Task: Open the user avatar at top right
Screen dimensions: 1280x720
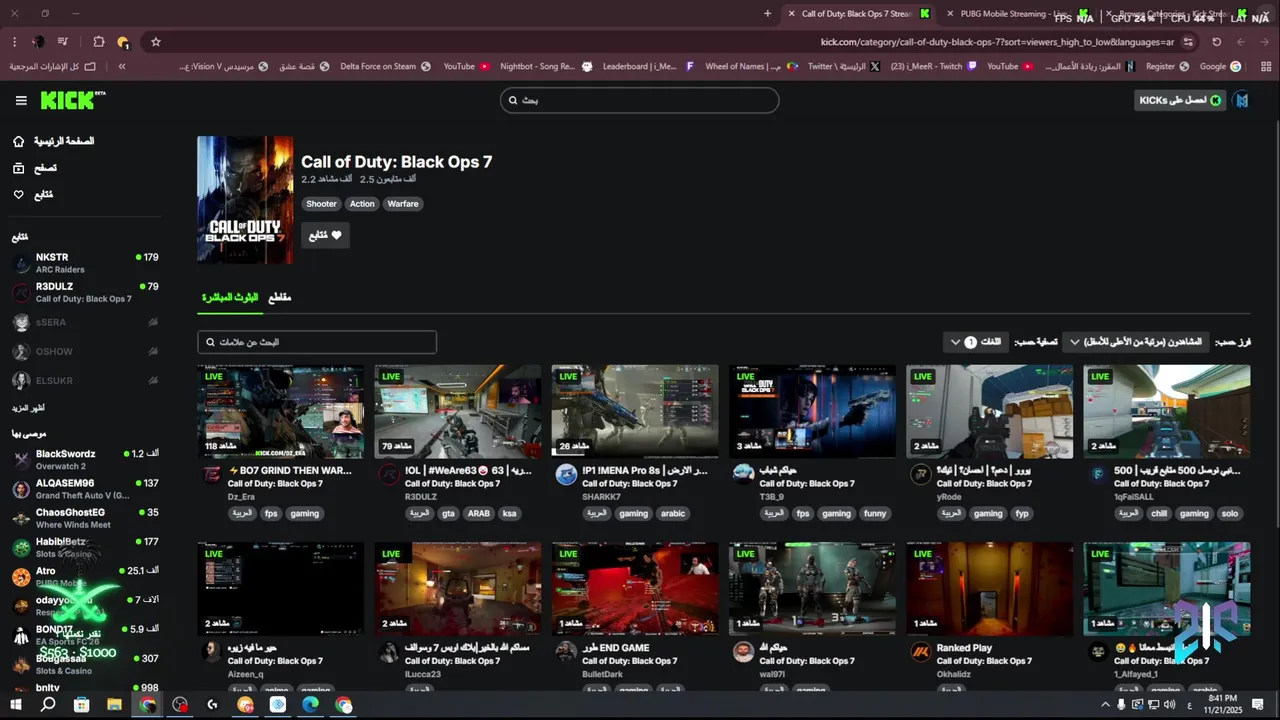Action: pyautogui.click(x=1241, y=100)
